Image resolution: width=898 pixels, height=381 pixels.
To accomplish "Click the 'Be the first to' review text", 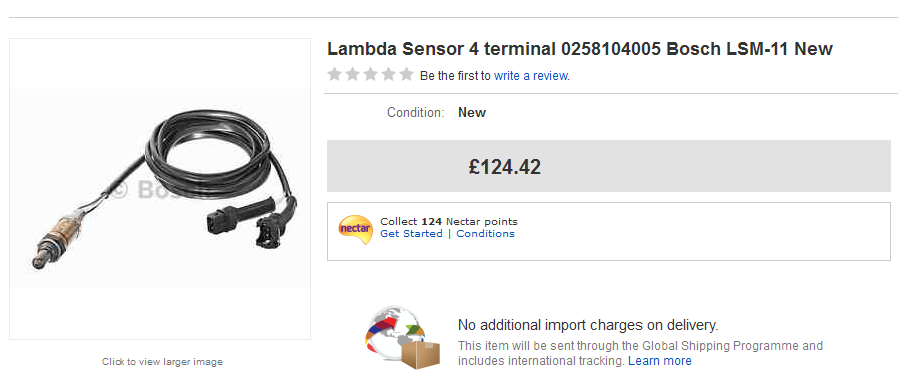I will pos(455,76).
